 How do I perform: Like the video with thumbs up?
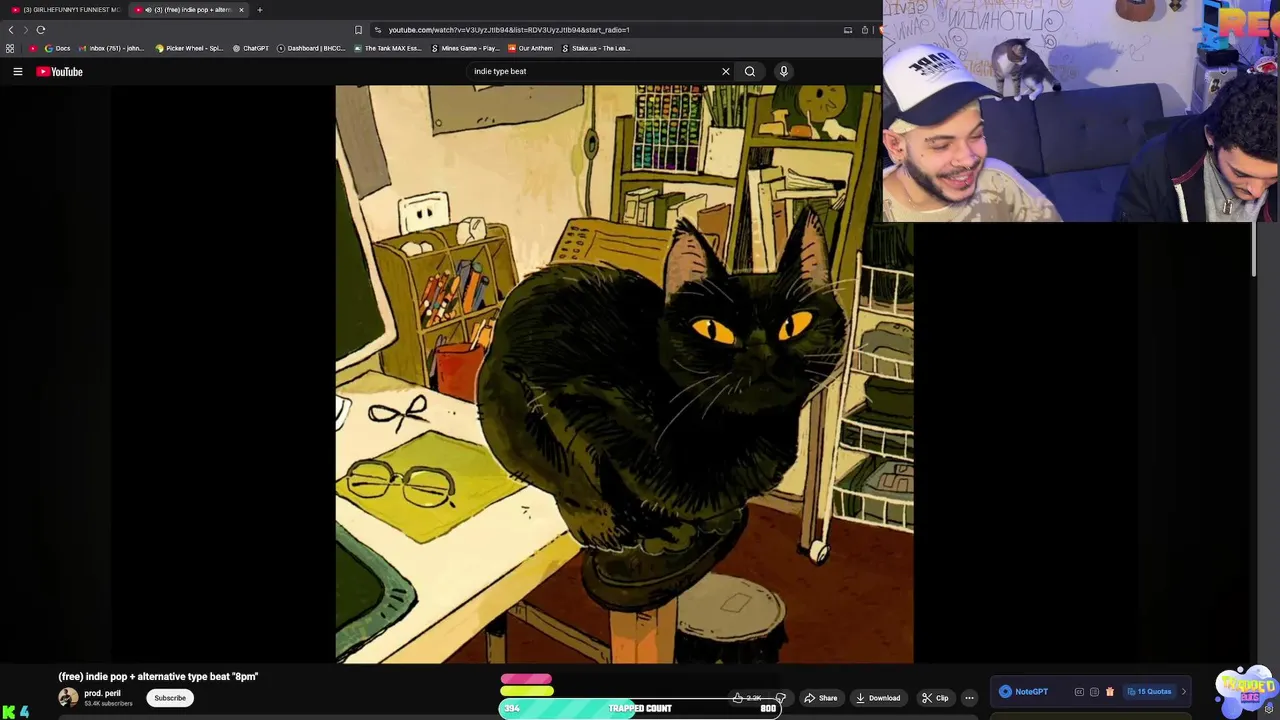pyautogui.click(x=746, y=698)
